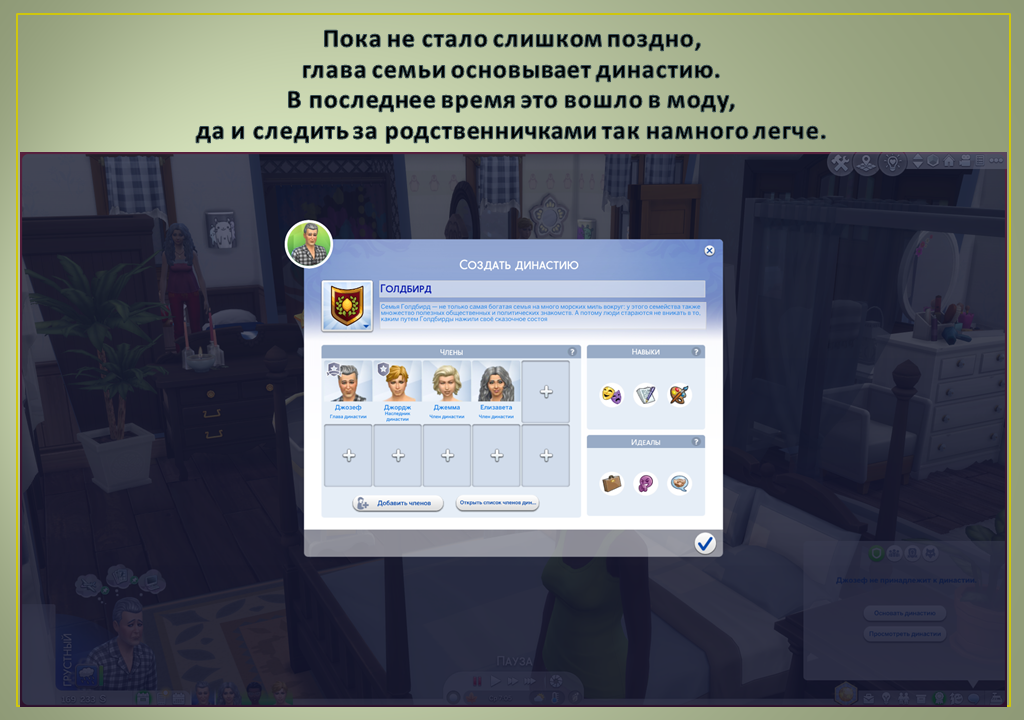Choose the handshake speech-bubble ideal icon
Screen dimensions: 1024x720
[x=679, y=483]
